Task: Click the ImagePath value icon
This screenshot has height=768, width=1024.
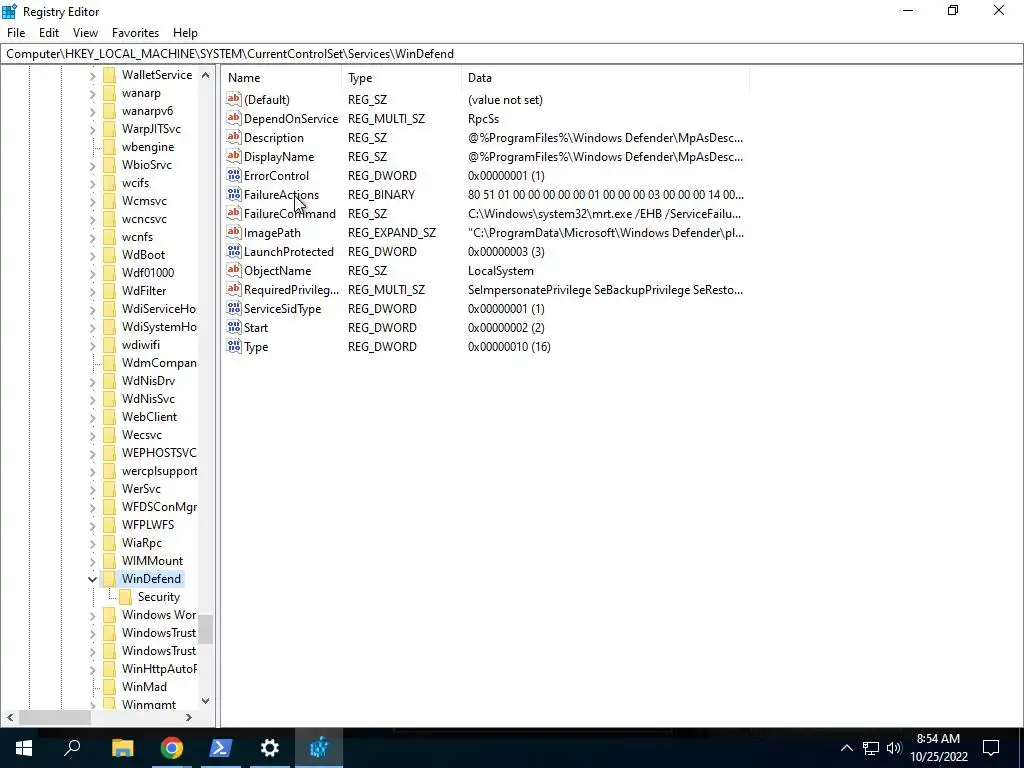Action: pos(234,232)
